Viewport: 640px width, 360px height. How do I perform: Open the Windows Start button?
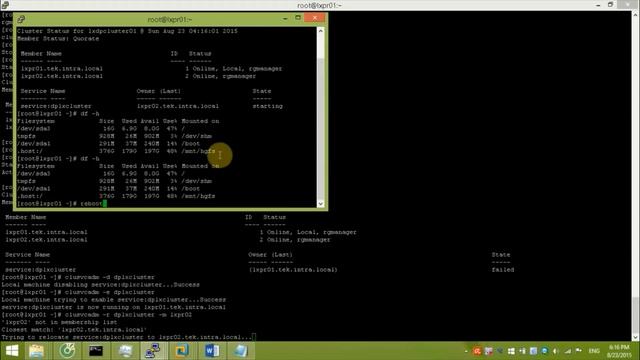[12, 351]
